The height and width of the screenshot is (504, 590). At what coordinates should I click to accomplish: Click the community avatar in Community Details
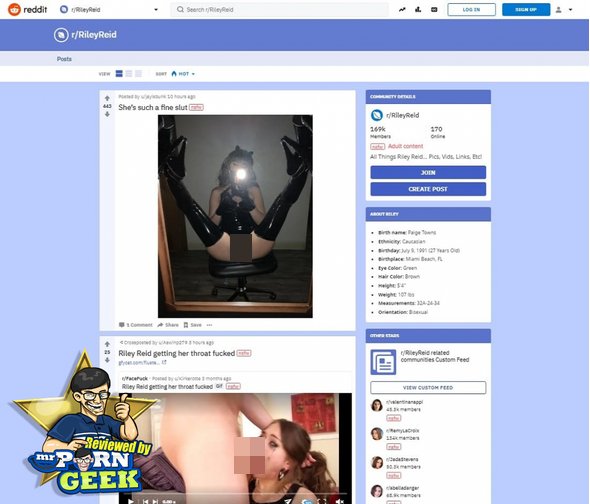pyautogui.click(x=377, y=115)
